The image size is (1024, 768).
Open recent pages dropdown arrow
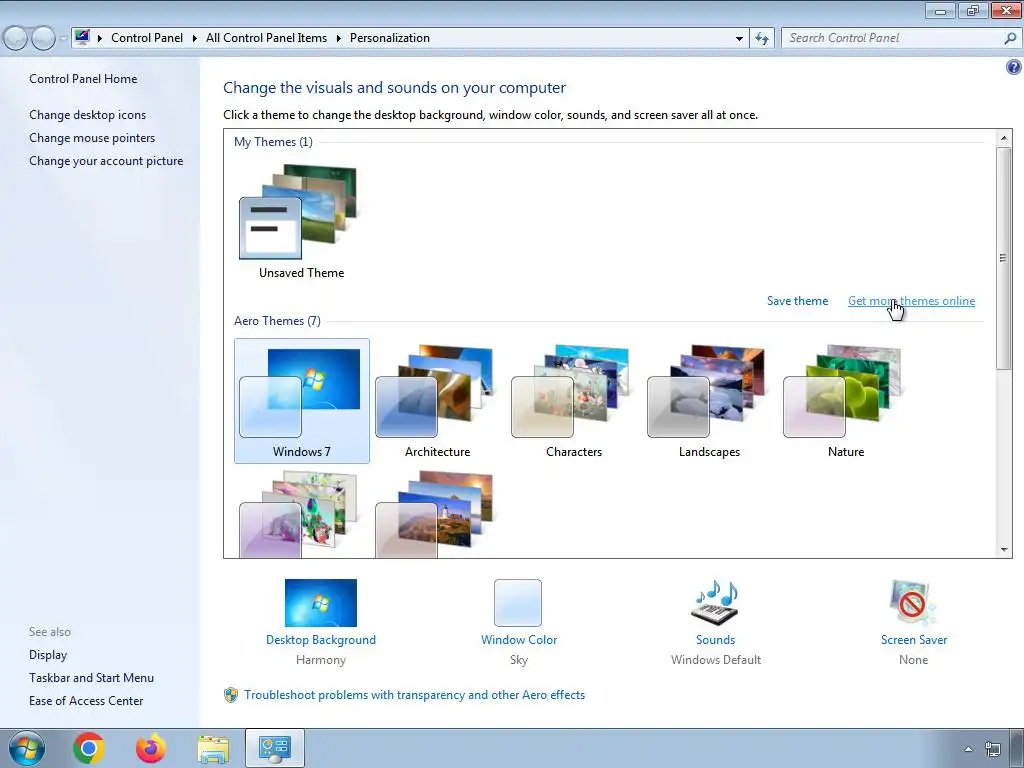pos(63,39)
